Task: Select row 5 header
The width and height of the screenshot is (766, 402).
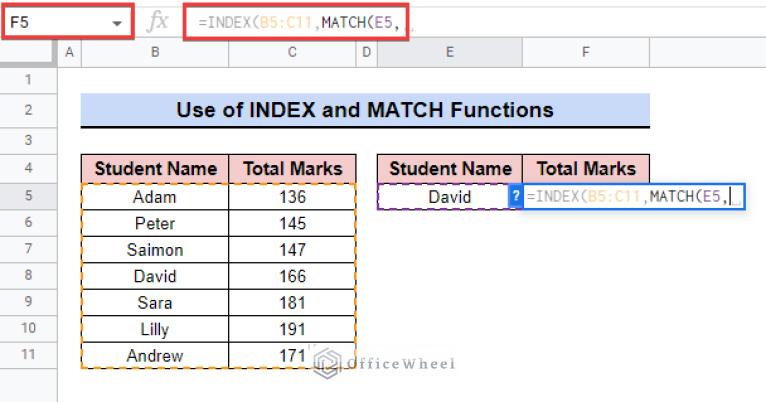Action: click(28, 196)
